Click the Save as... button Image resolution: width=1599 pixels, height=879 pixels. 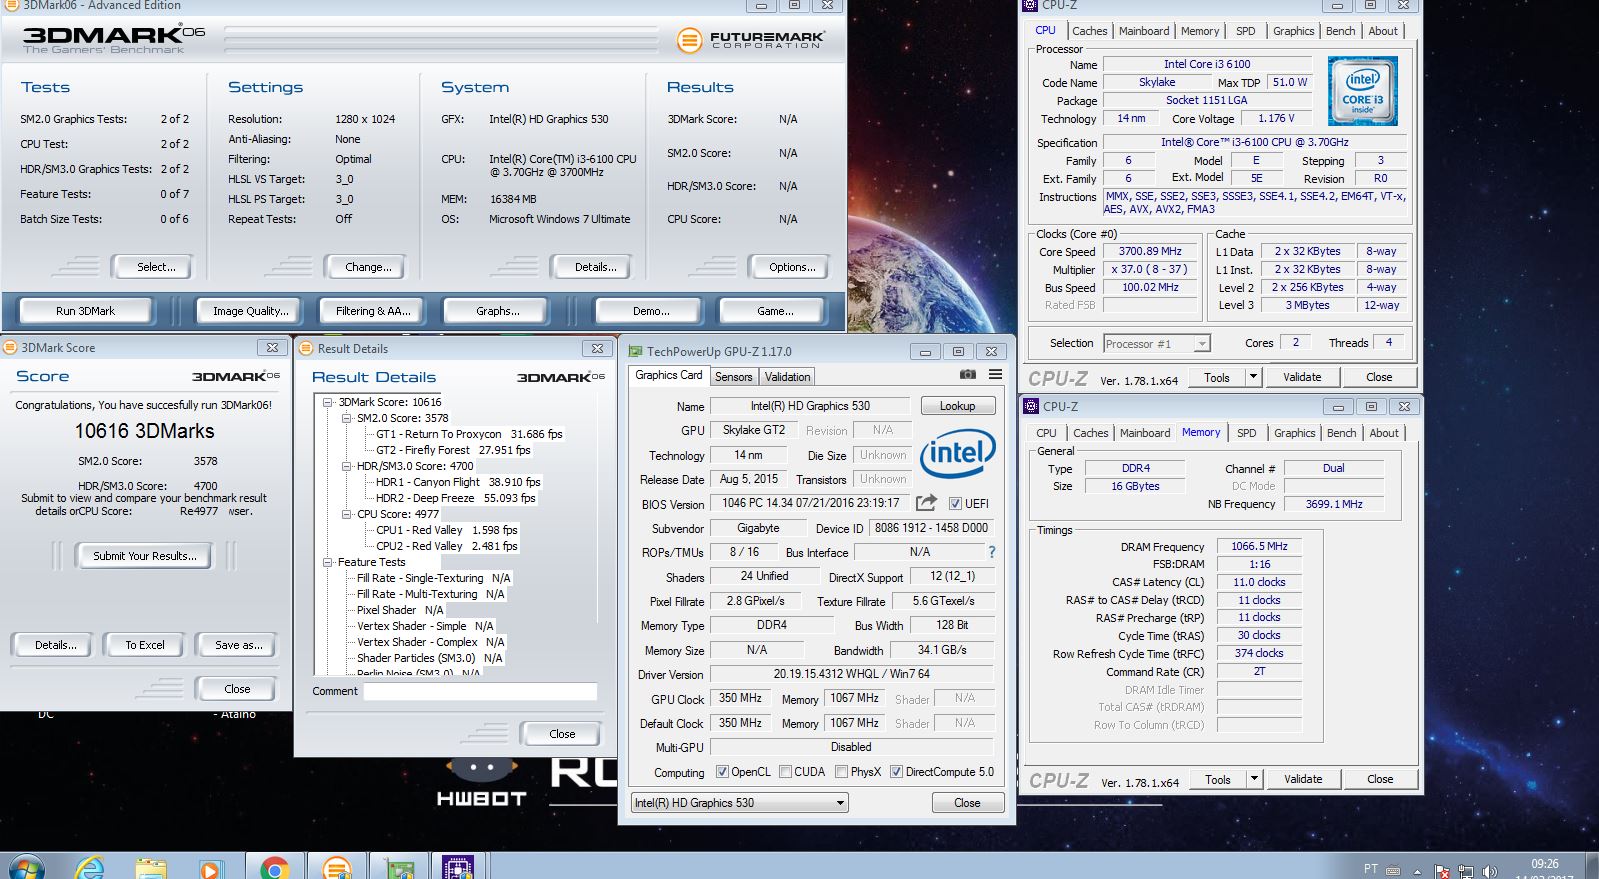coord(238,645)
